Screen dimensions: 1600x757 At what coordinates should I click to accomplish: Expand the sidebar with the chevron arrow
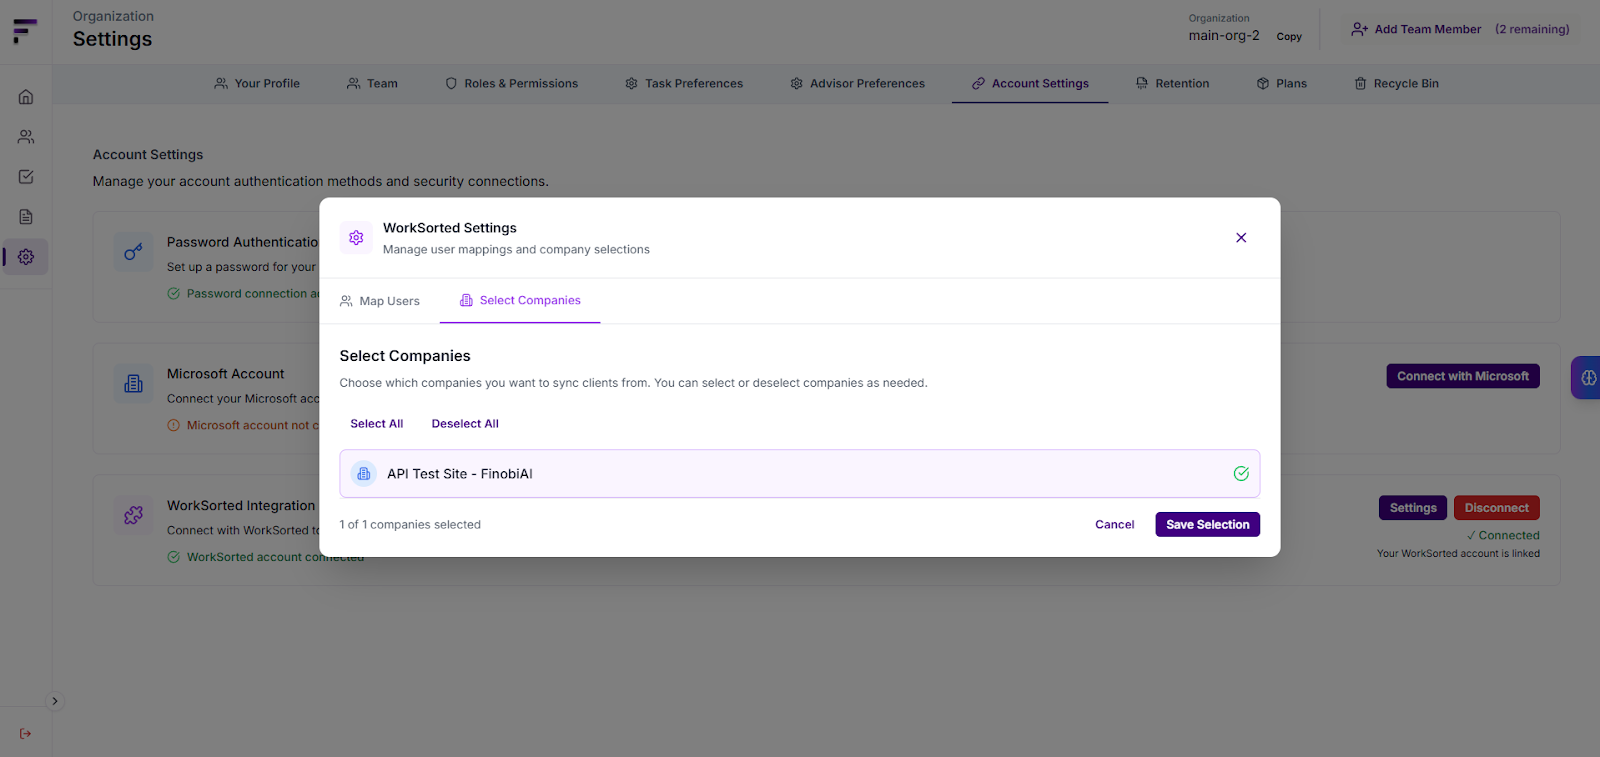55,701
